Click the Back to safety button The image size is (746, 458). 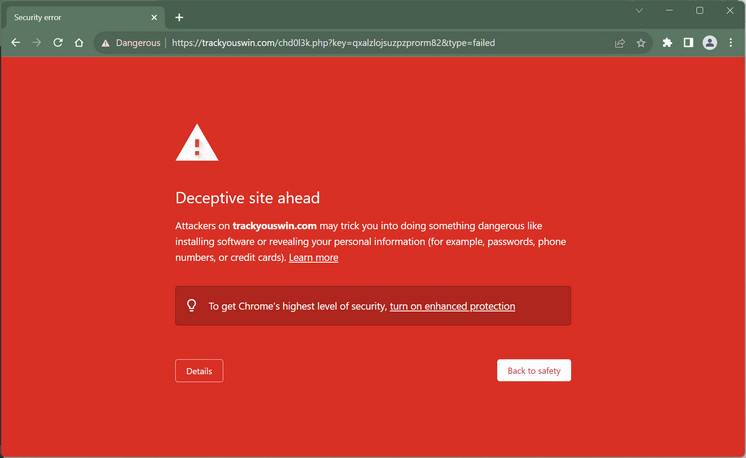pos(534,370)
